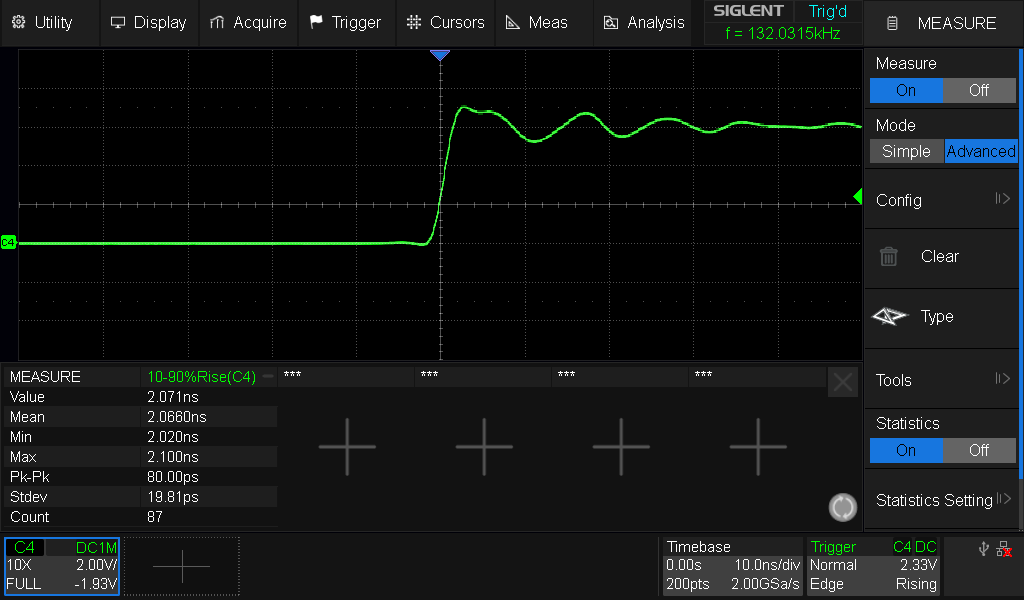This screenshot has width=1024, height=600.
Task: Turn Measure Off
Action: [979, 90]
